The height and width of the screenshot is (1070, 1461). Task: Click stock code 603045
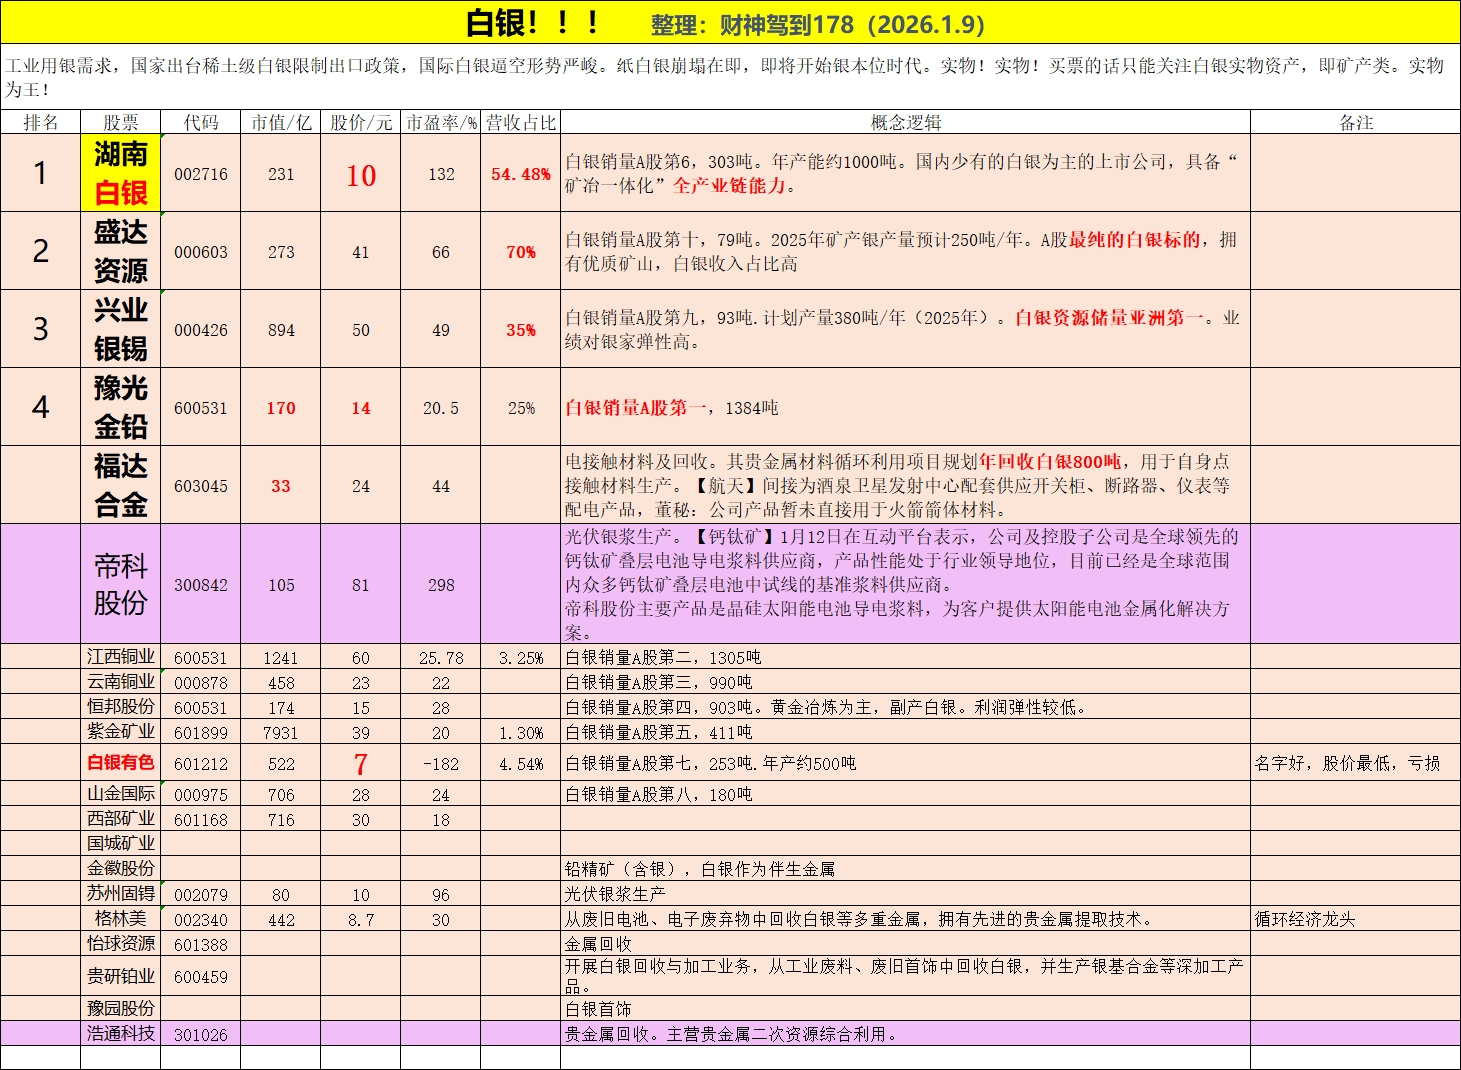(x=201, y=486)
